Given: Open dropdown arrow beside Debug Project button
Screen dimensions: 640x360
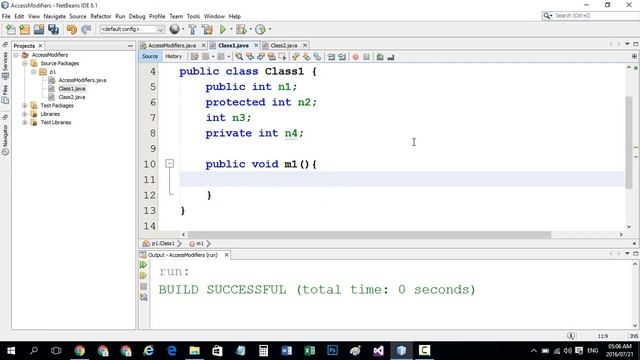Looking at the screenshot, I should [250, 29].
